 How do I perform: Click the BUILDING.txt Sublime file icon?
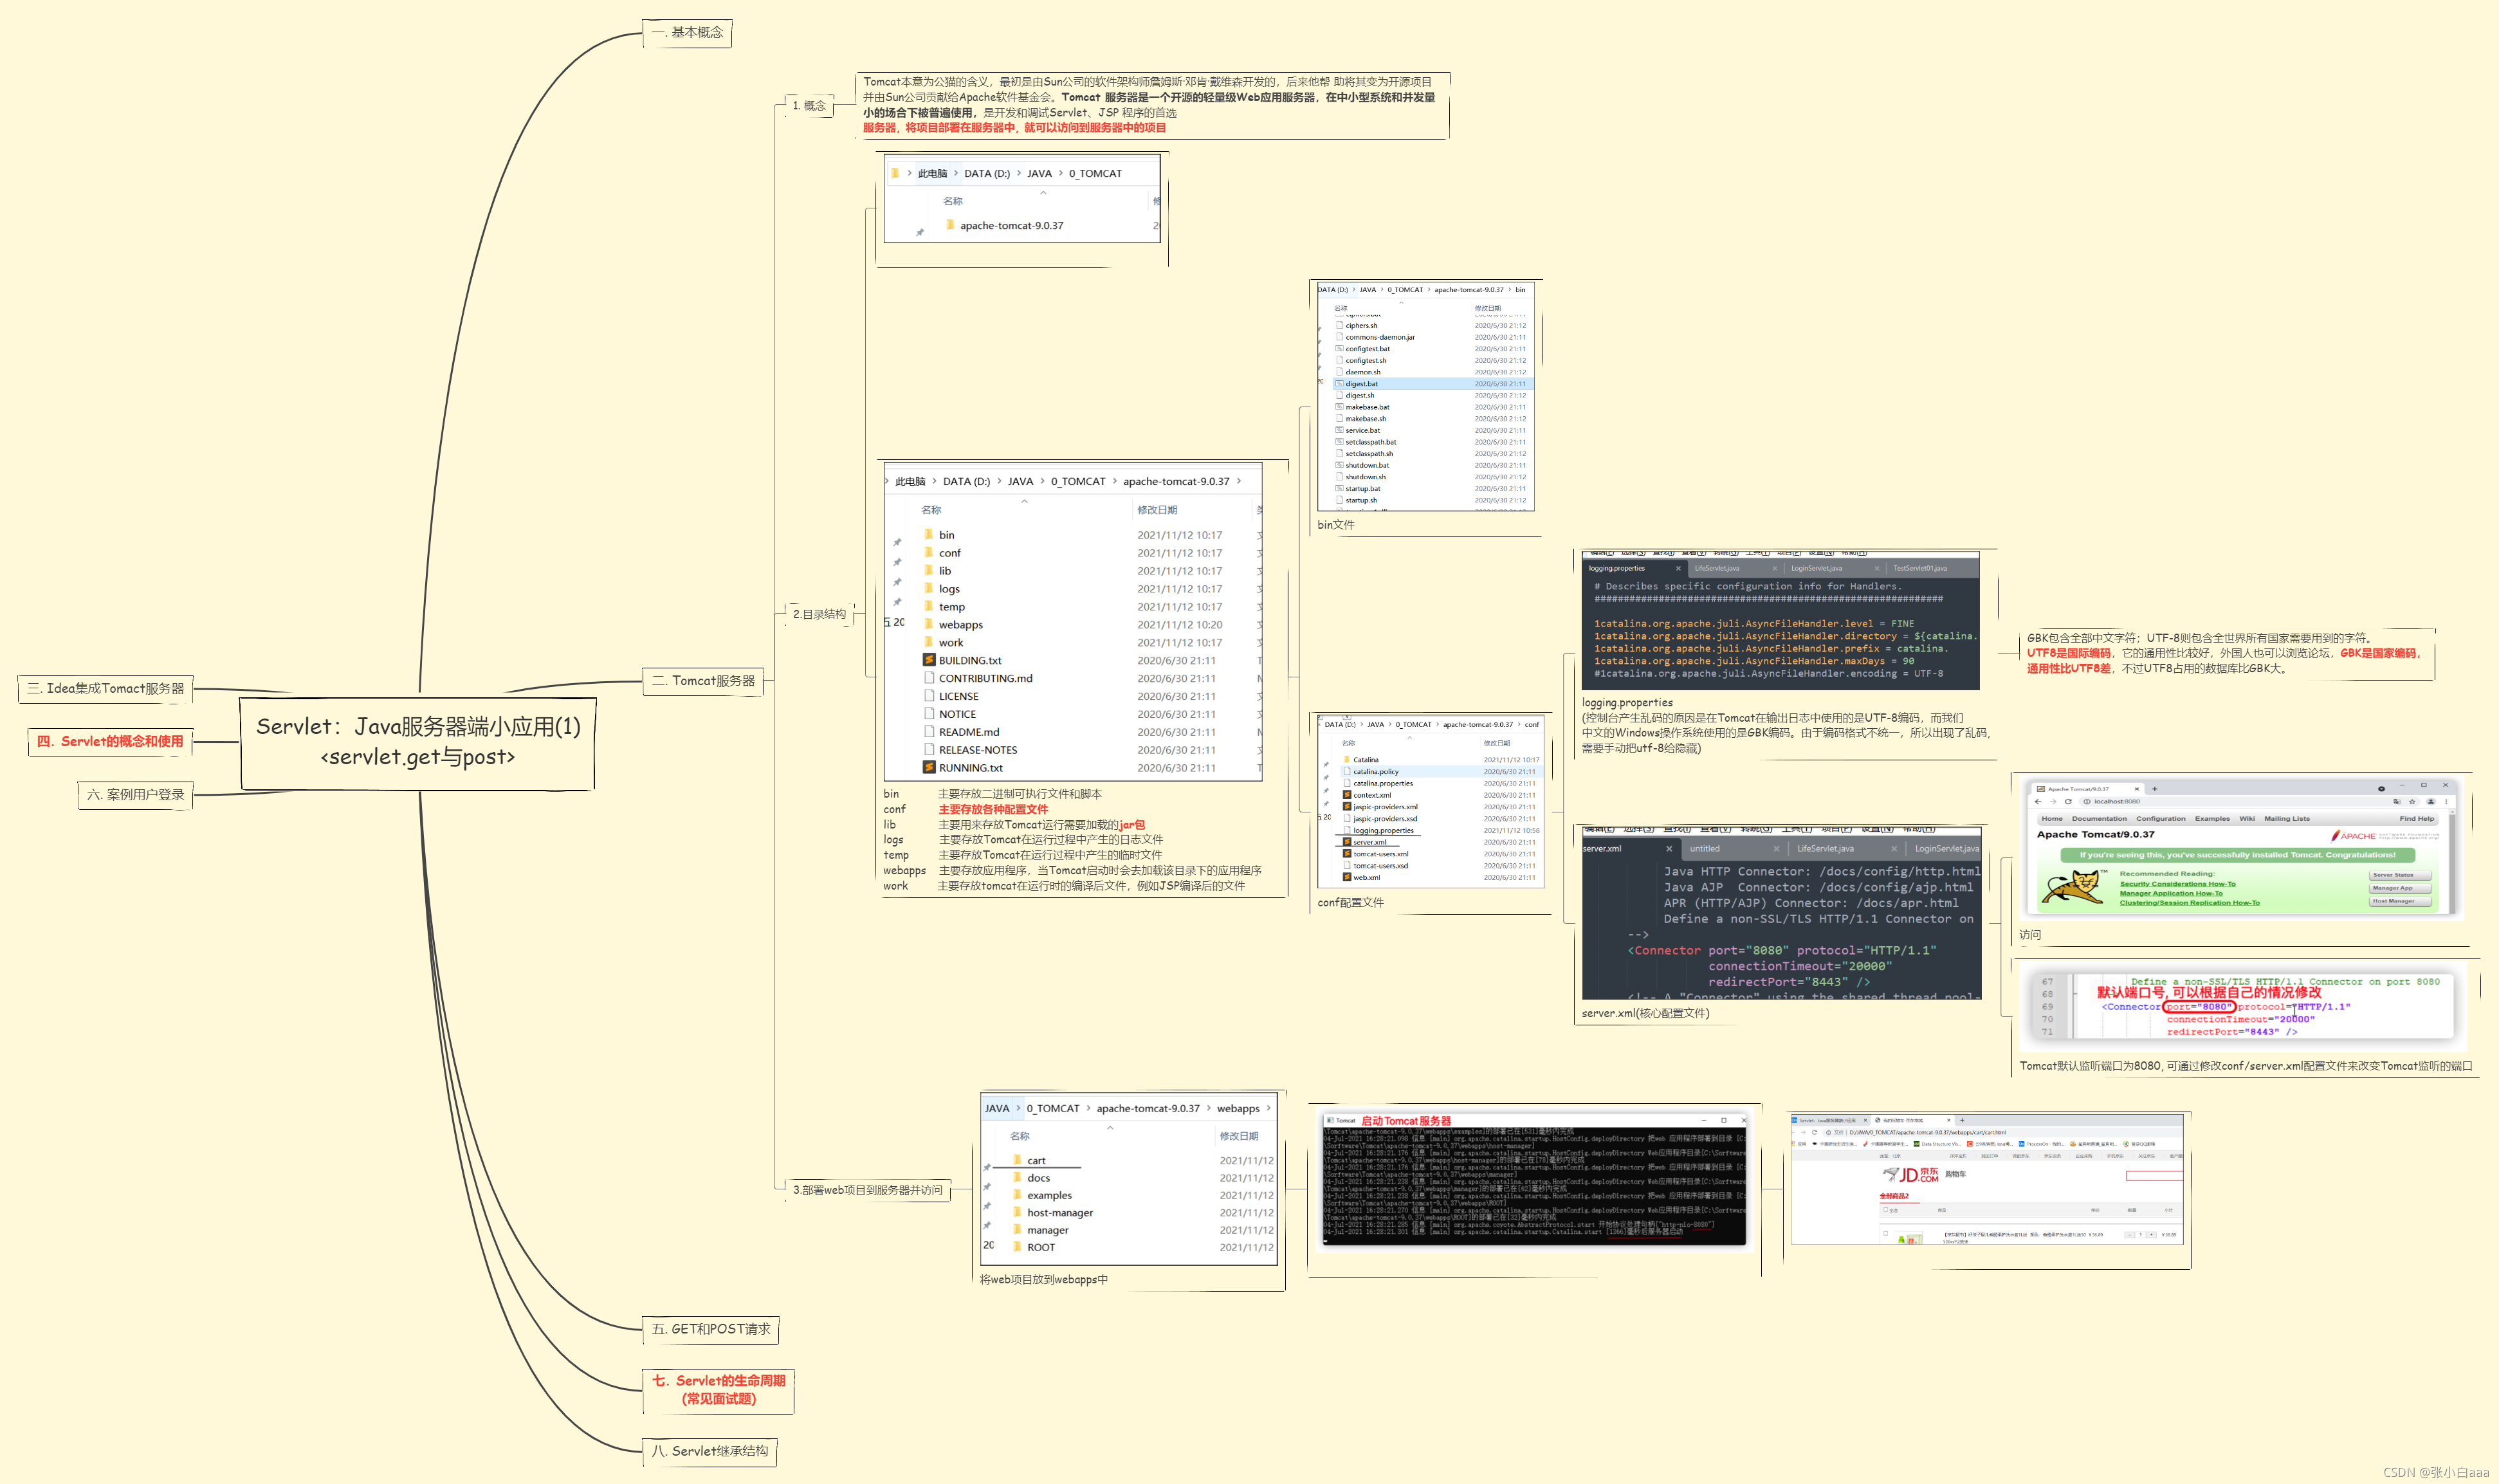(x=928, y=660)
